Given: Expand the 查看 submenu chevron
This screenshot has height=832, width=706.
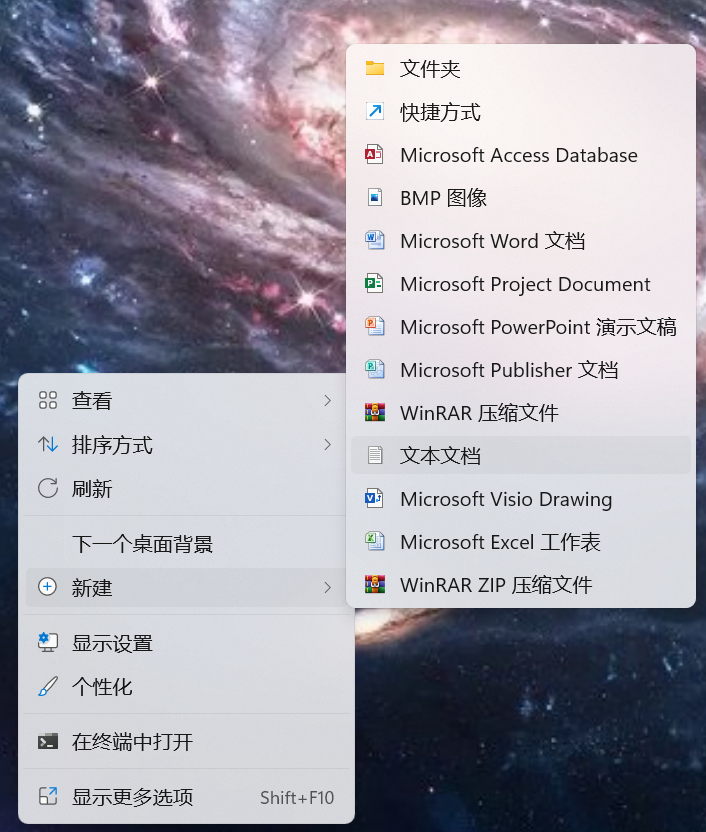Looking at the screenshot, I should point(327,401).
